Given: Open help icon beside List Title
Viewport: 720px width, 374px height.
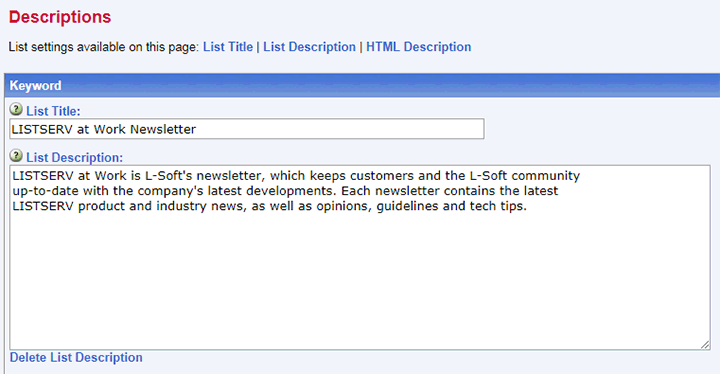Looking at the screenshot, I should [16, 109].
